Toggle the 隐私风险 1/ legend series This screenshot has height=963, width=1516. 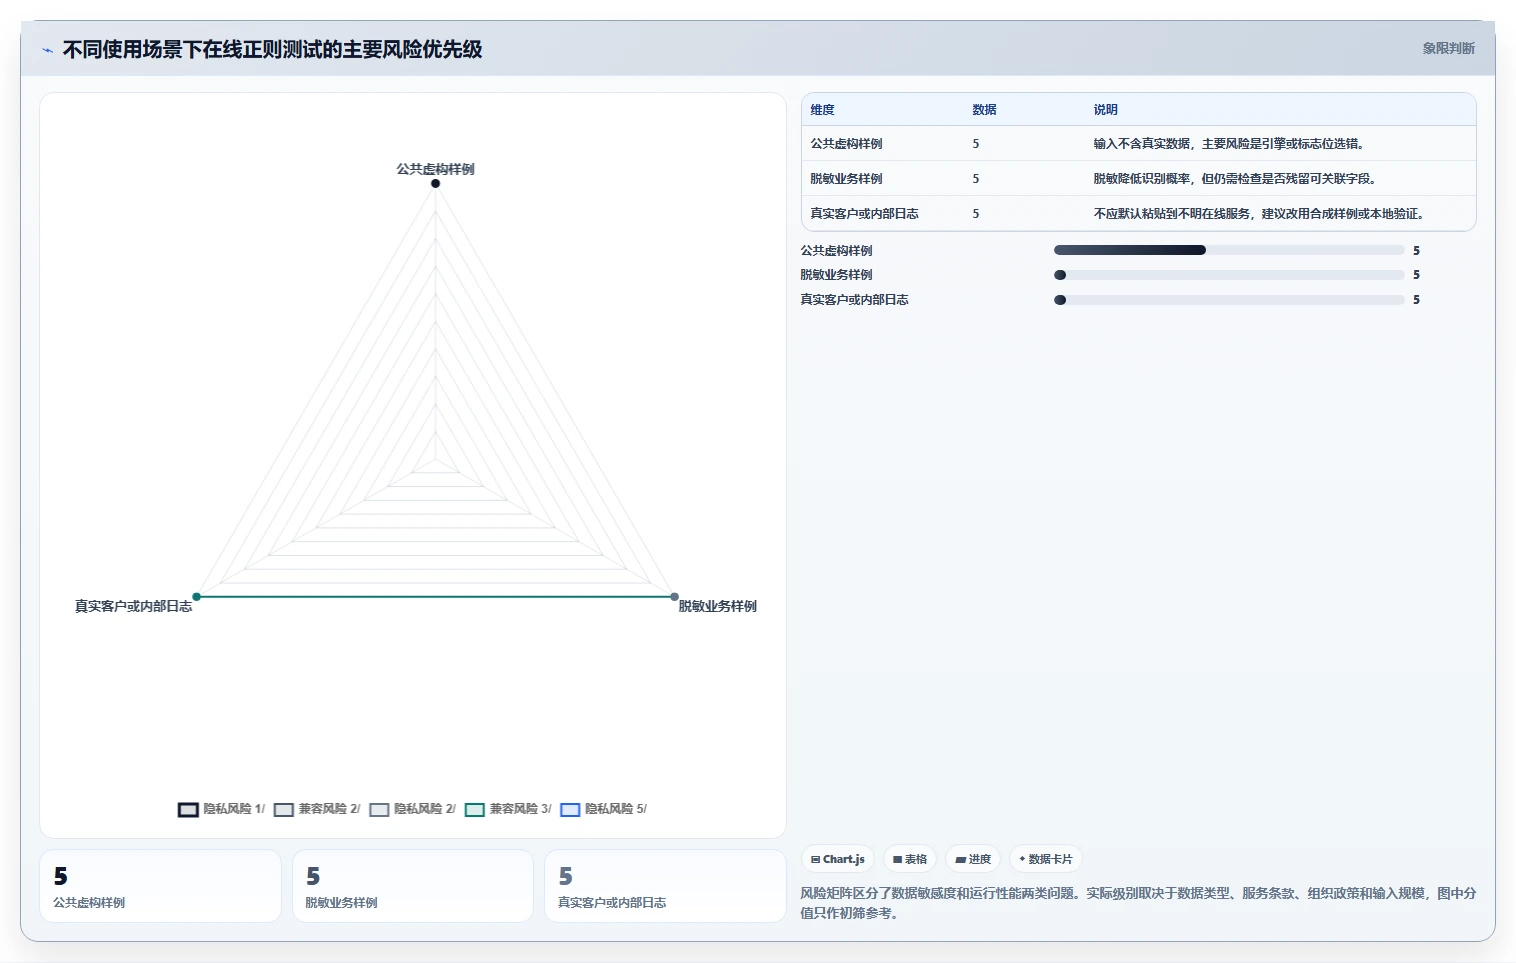pyautogui.click(x=221, y=809)
